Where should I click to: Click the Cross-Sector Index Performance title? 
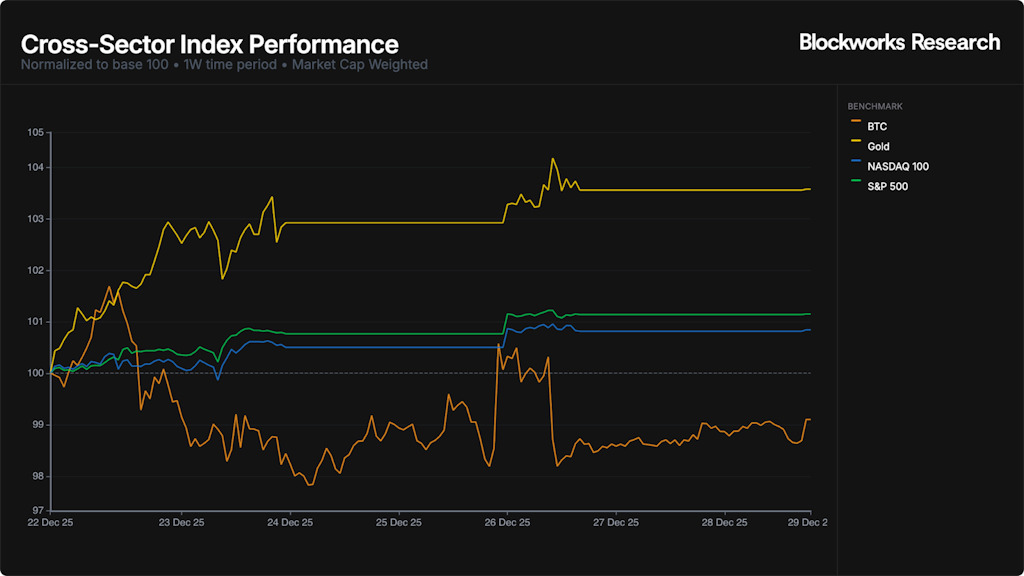click(209, 45)
